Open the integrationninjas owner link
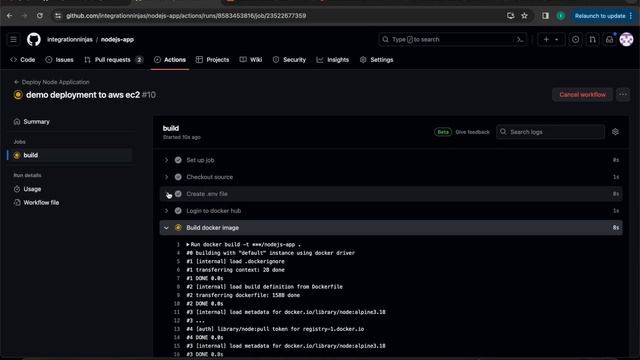This screenshot has height=360, width=640. [x=70, y=40]
